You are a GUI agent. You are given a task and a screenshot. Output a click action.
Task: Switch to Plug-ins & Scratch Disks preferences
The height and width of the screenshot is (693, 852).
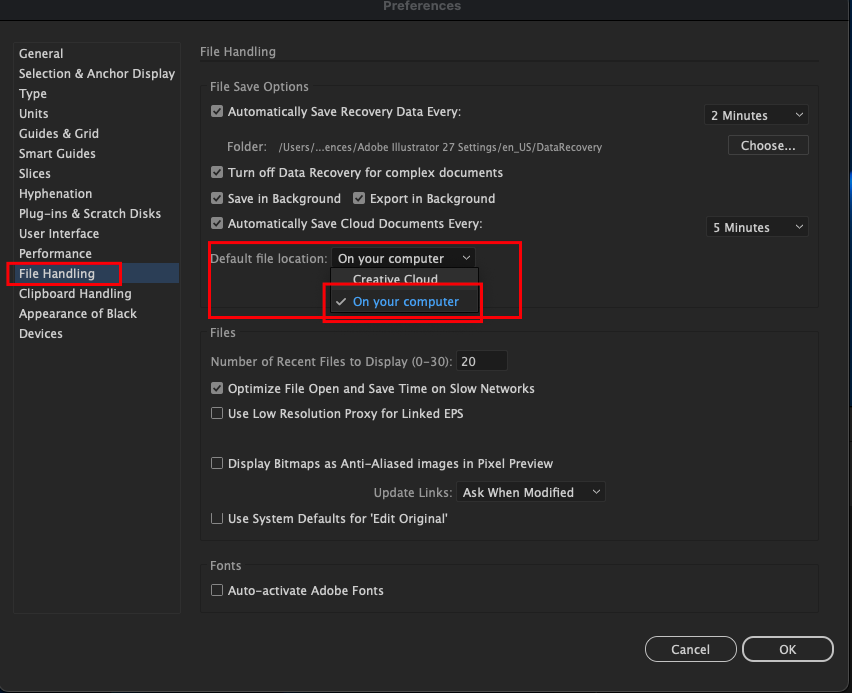coord(90,213)
